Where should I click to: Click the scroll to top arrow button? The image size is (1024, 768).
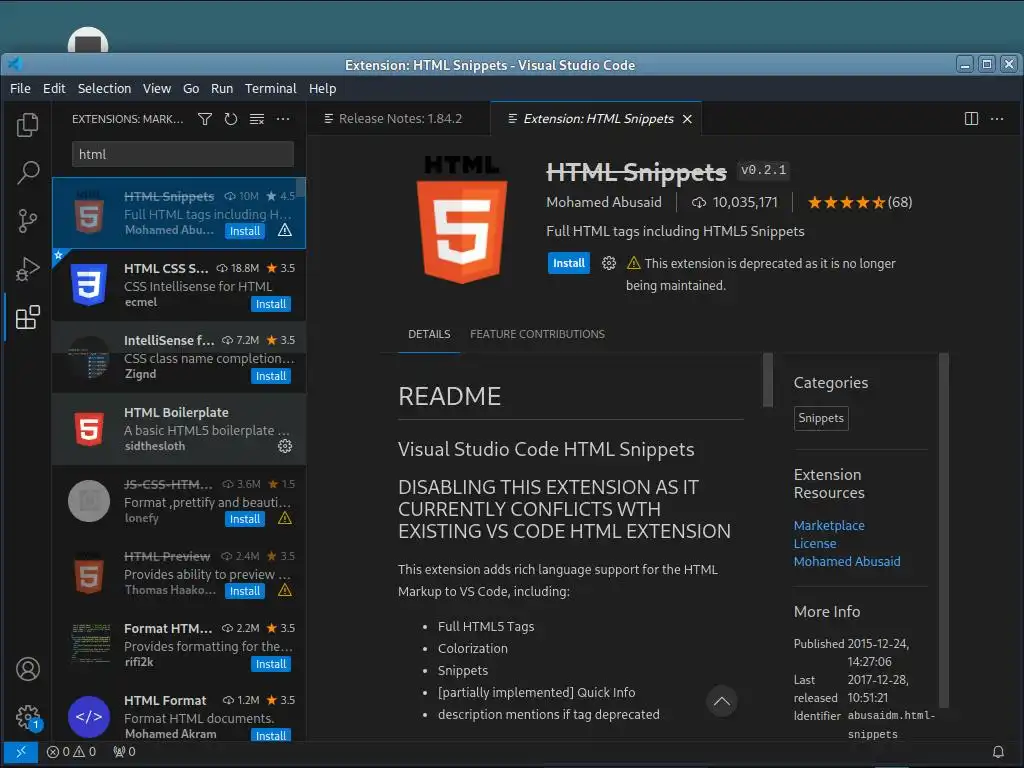pos(722,701)
